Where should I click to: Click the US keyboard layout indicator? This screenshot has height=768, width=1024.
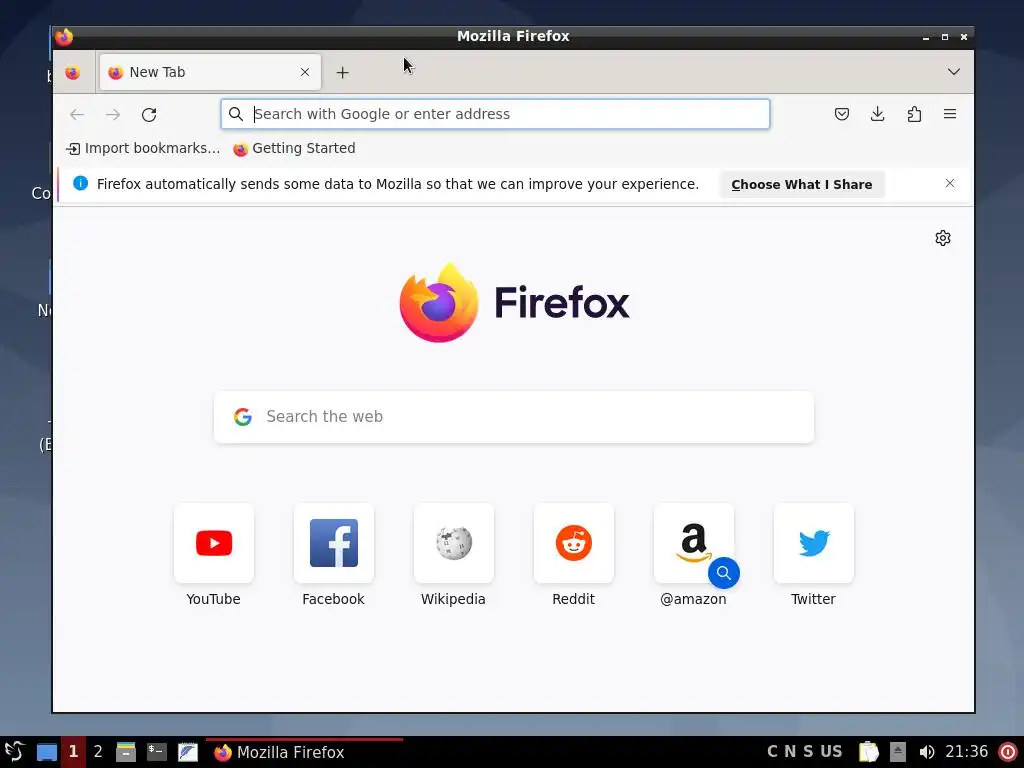pos(831,752)
